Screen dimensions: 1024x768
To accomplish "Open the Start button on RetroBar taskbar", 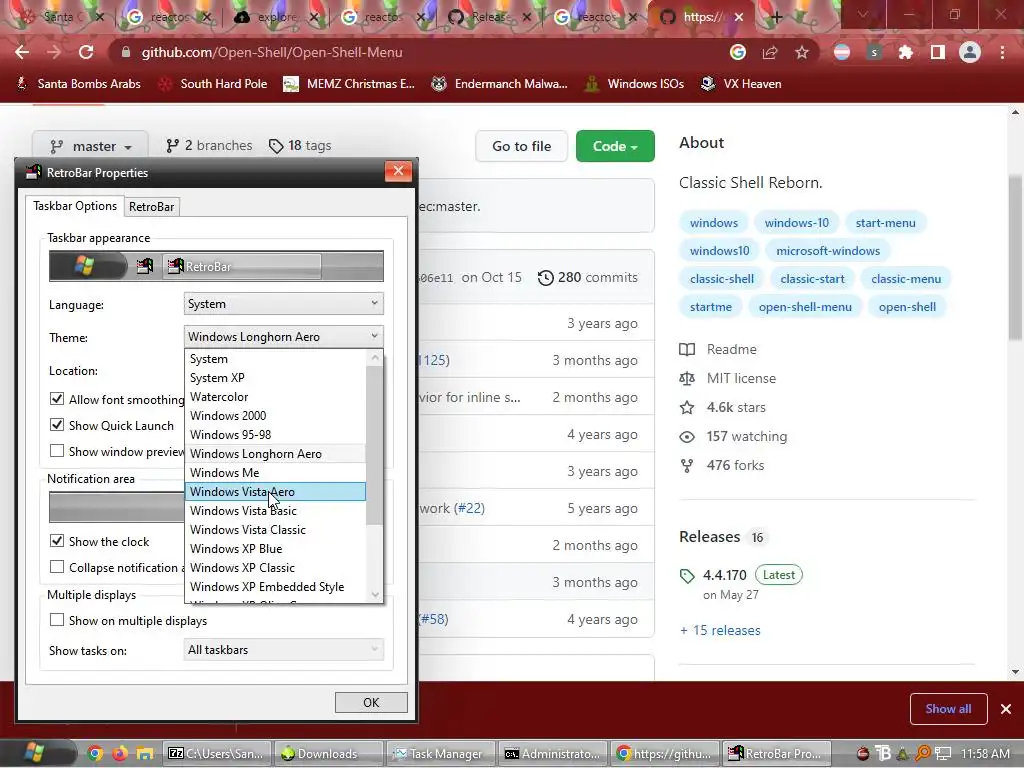I will (34, 753).
